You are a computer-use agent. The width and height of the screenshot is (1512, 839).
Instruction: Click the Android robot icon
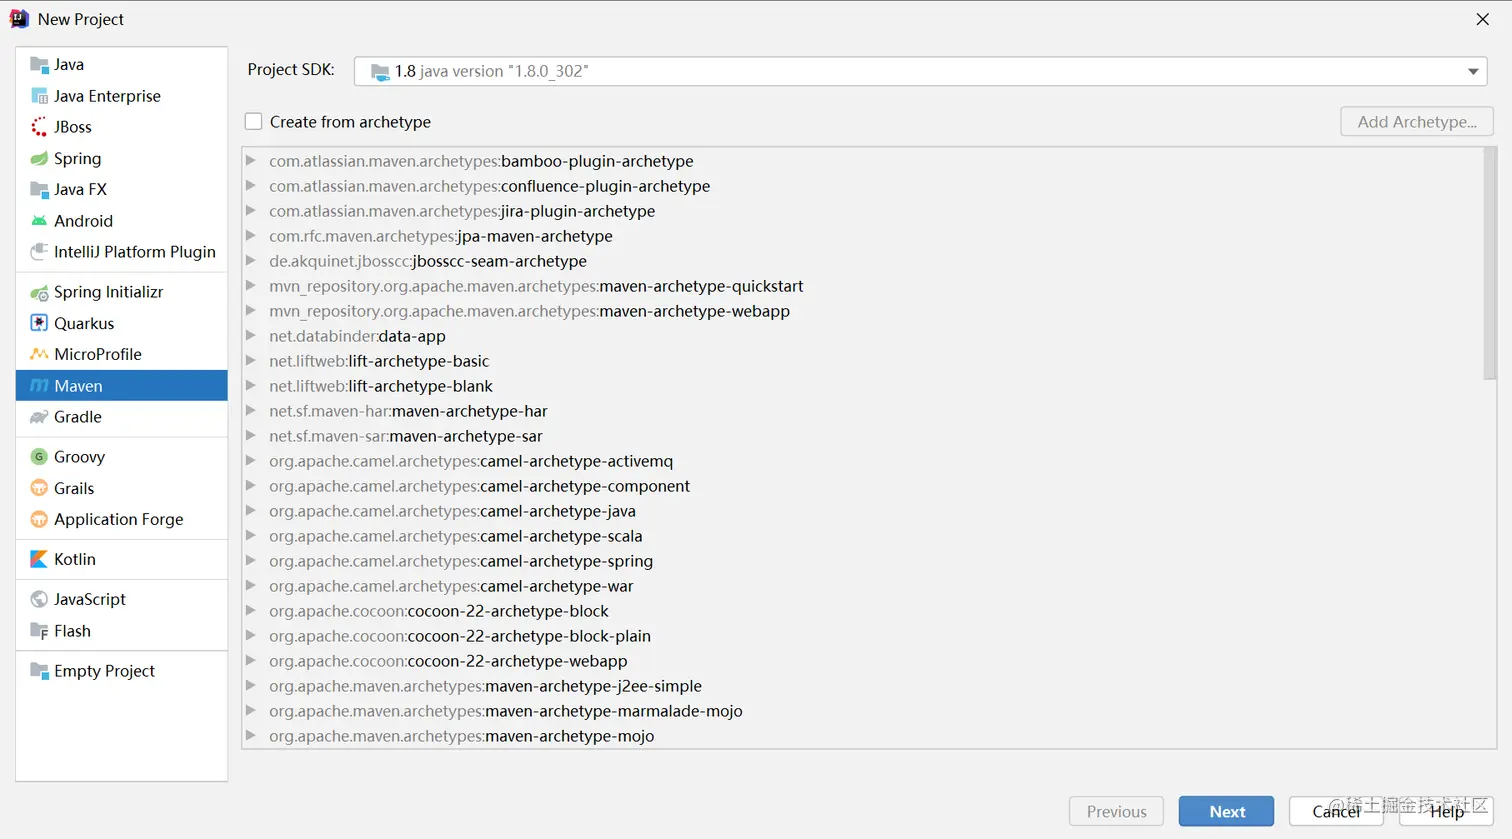pos(39,221)
